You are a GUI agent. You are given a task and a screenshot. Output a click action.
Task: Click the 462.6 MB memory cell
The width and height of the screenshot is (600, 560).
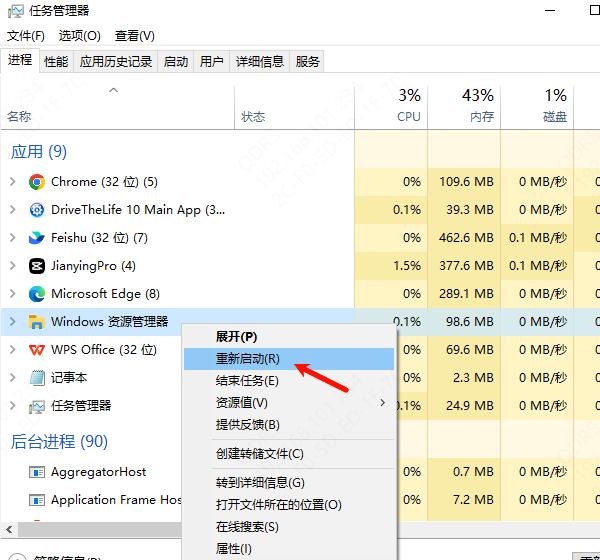(464, 238)
